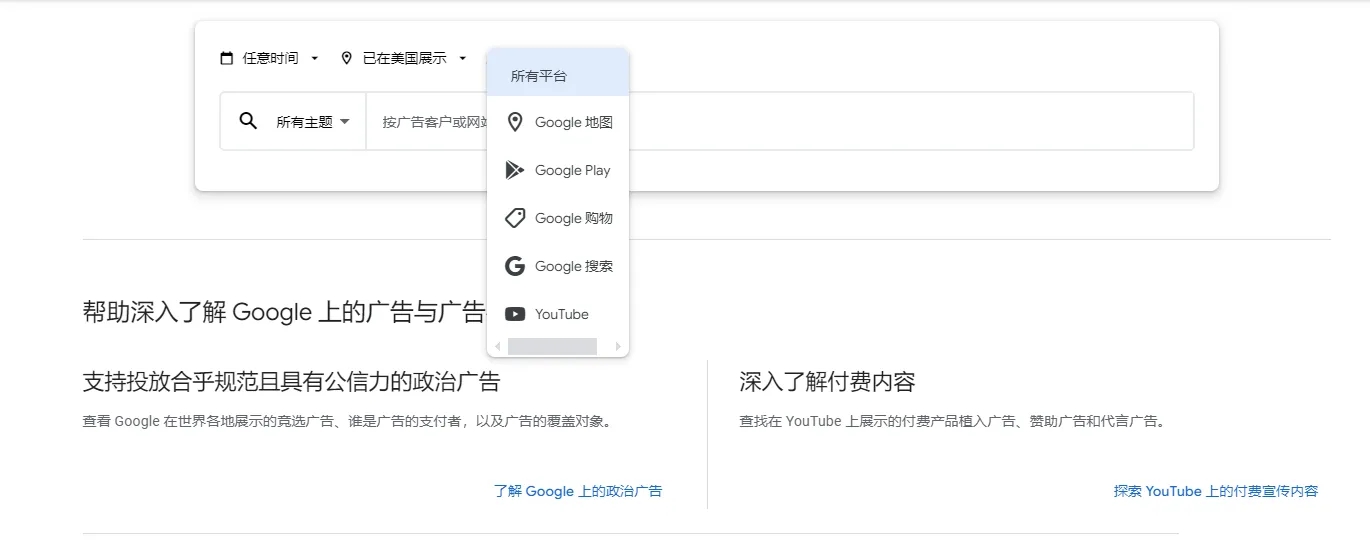Click the Google G search icon

[x=515, y=266]
